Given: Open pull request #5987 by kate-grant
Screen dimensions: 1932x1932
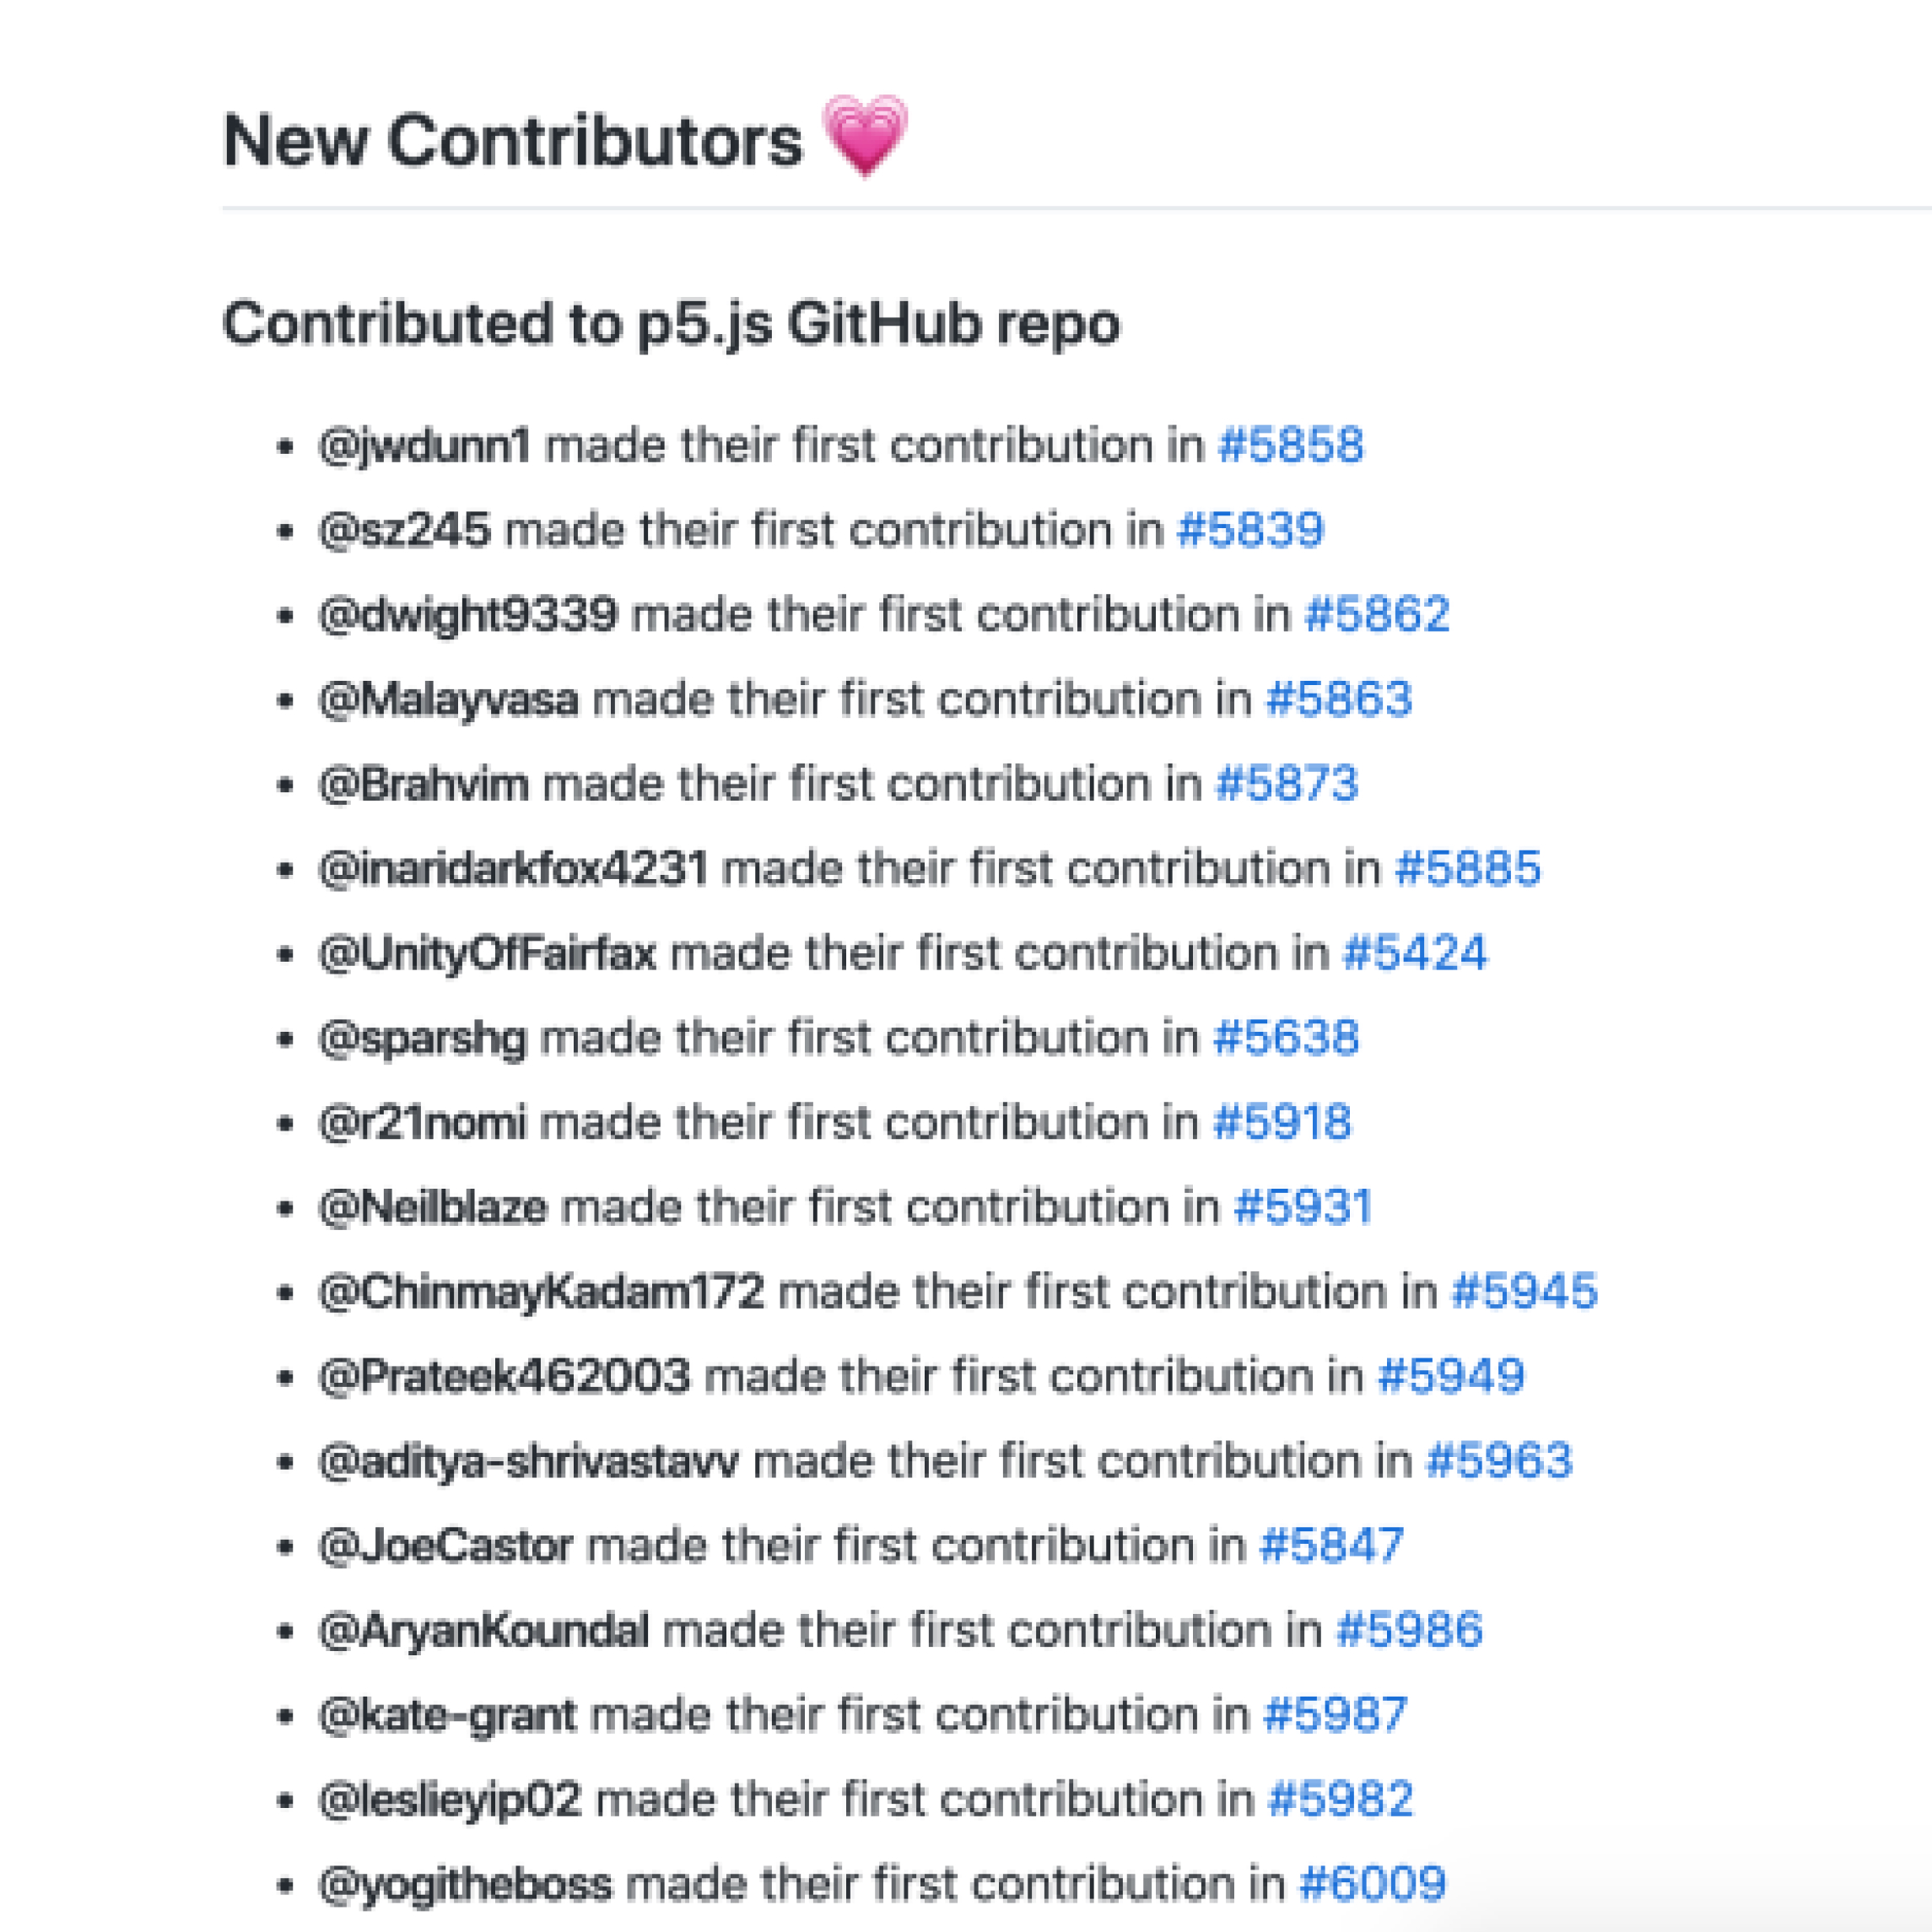Looking at the screenshot, I should click(1336, 1715).
